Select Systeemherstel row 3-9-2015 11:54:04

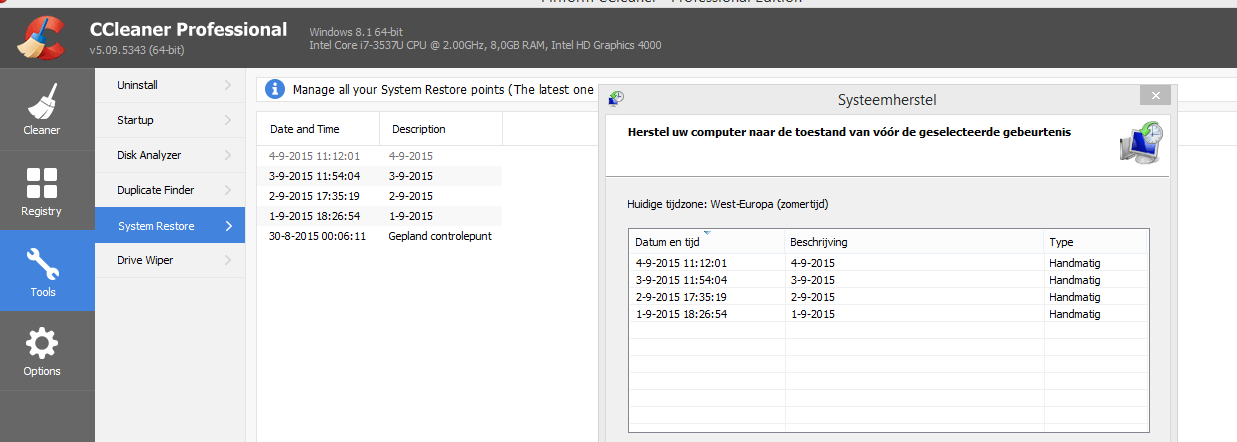888,280
